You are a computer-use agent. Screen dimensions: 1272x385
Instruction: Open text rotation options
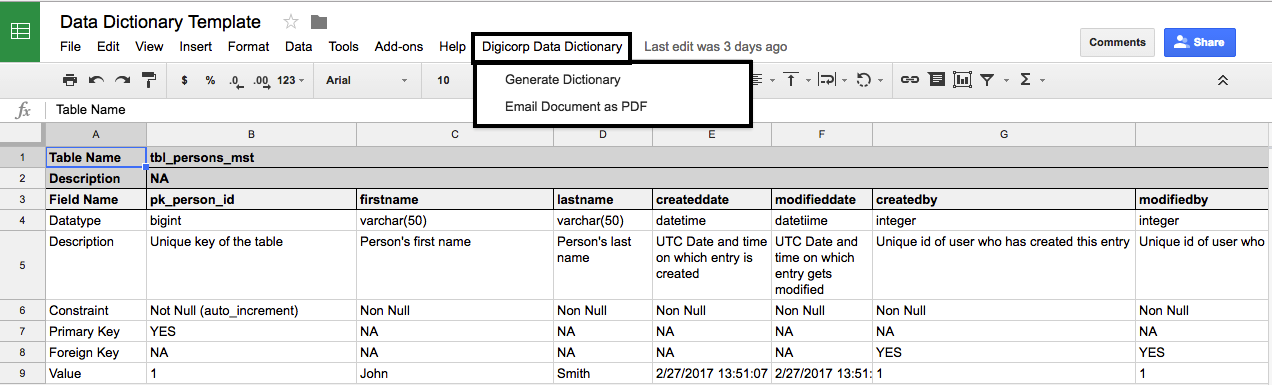pos(868,80)
